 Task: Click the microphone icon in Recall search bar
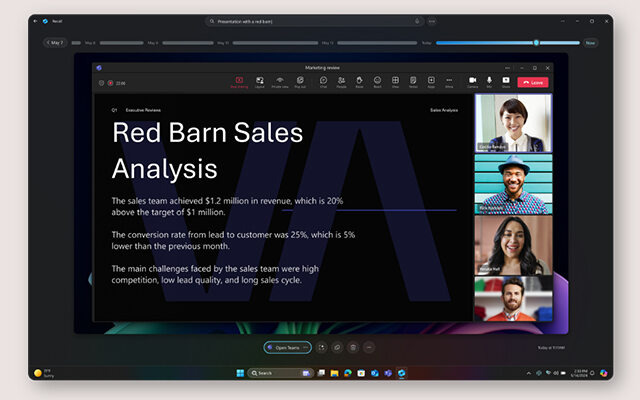click(x=417, y=21)
